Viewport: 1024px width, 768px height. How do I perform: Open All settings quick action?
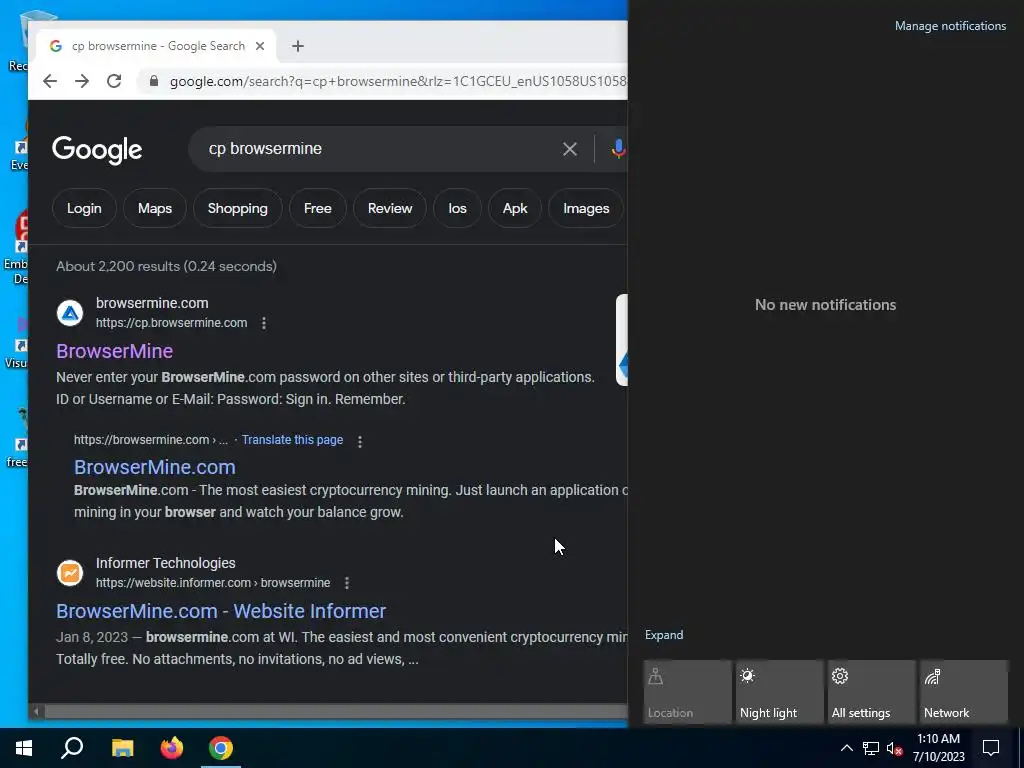(x=872, y=692)
